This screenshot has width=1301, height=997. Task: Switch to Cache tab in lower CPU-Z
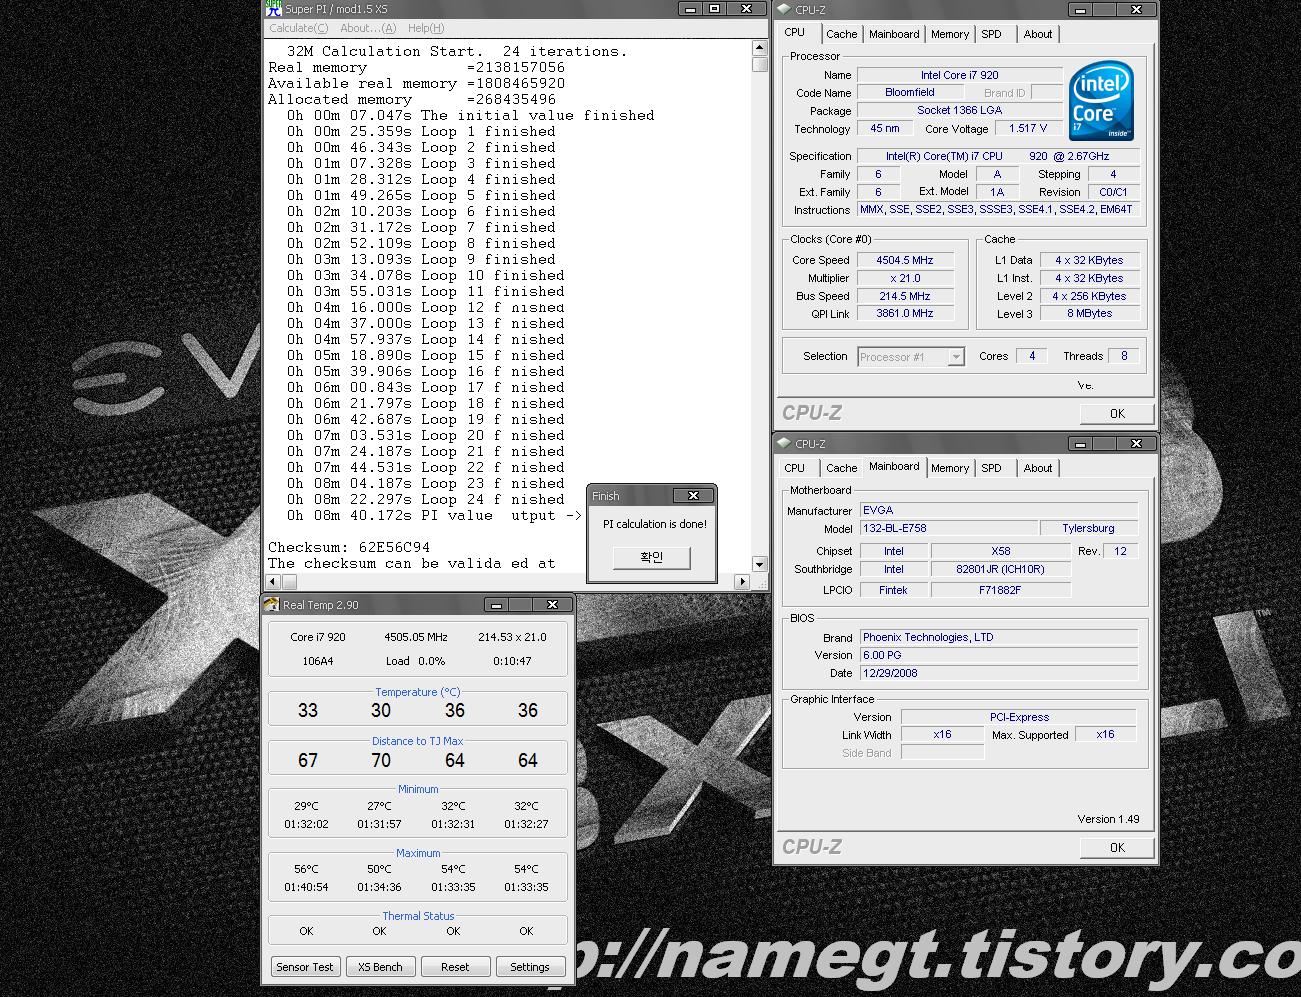[x=841, y=468]
